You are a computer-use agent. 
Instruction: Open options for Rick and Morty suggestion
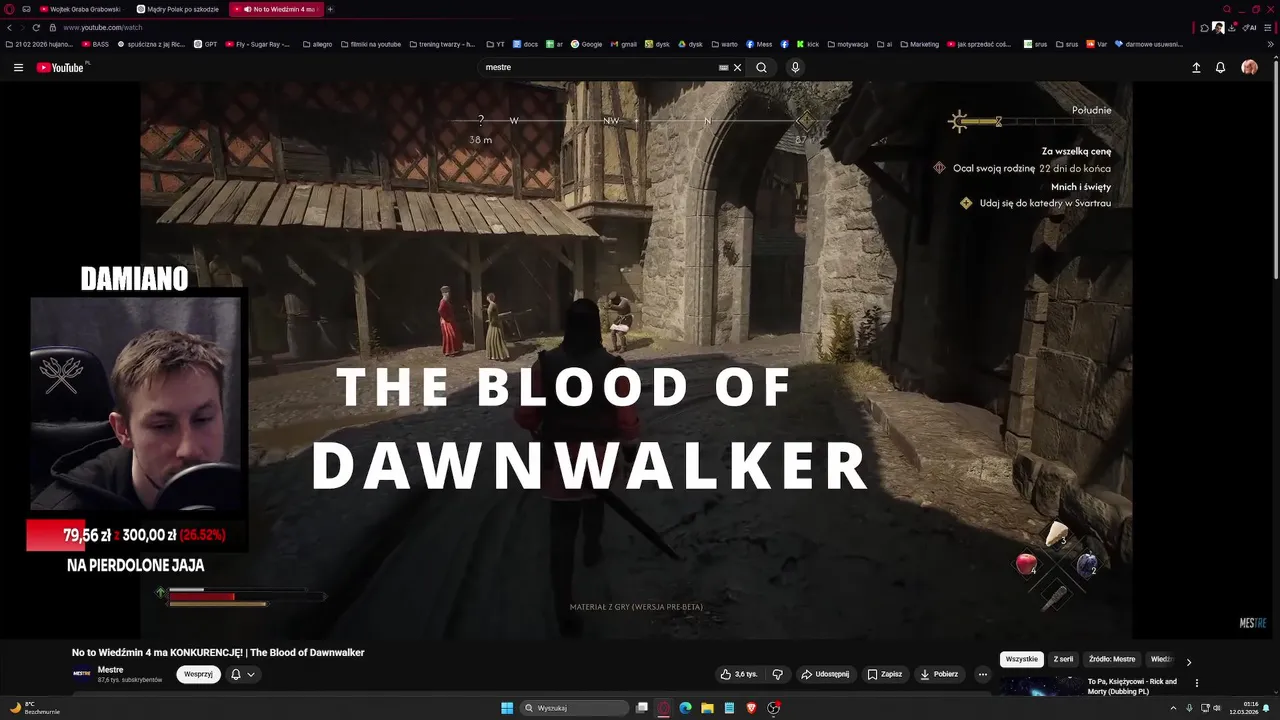click(x=1197, y=683)
